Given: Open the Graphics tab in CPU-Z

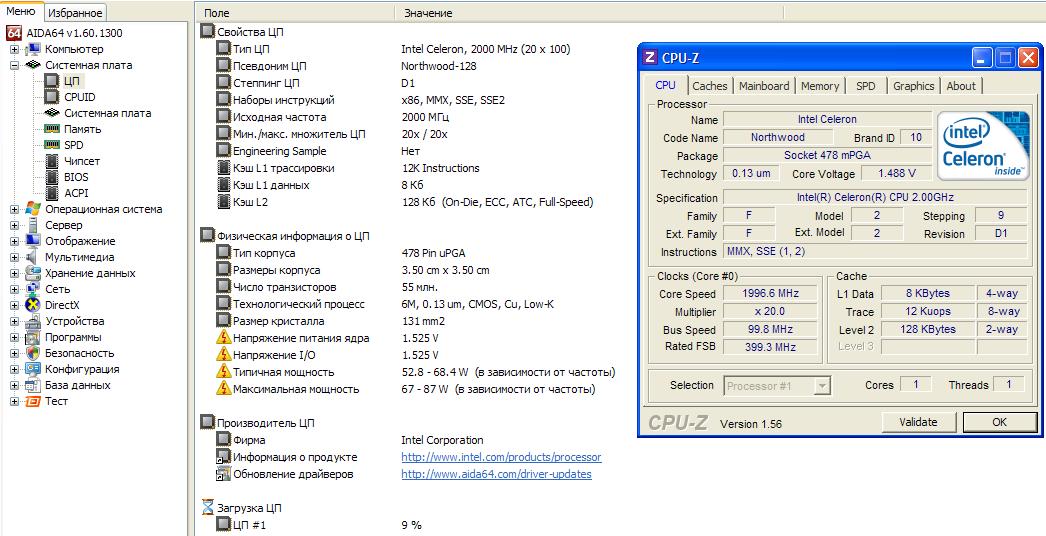Looking at the screenshot, I should point(913,86).
